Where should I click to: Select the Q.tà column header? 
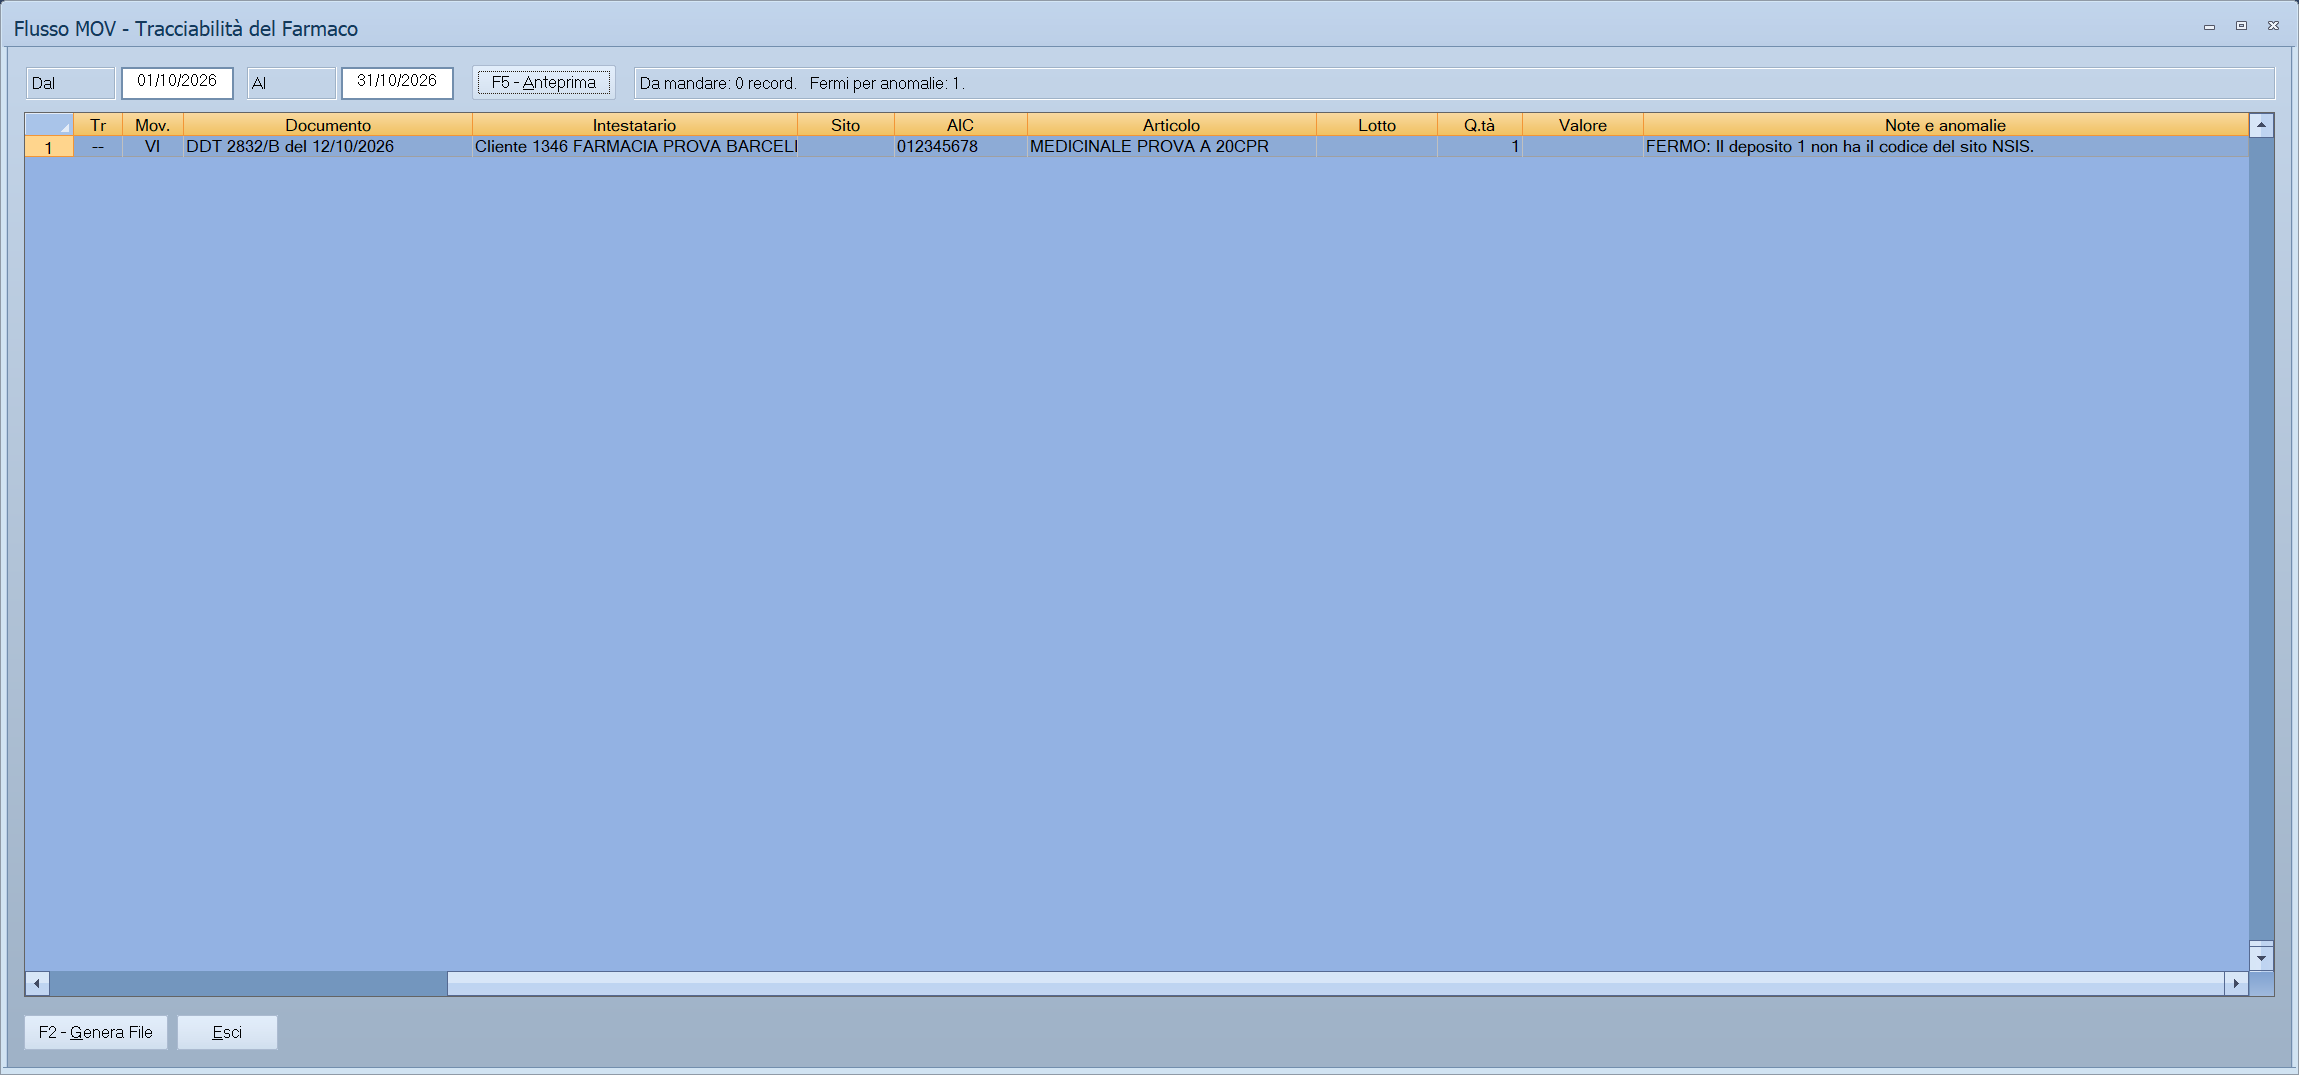click(x=1479, y=125)
